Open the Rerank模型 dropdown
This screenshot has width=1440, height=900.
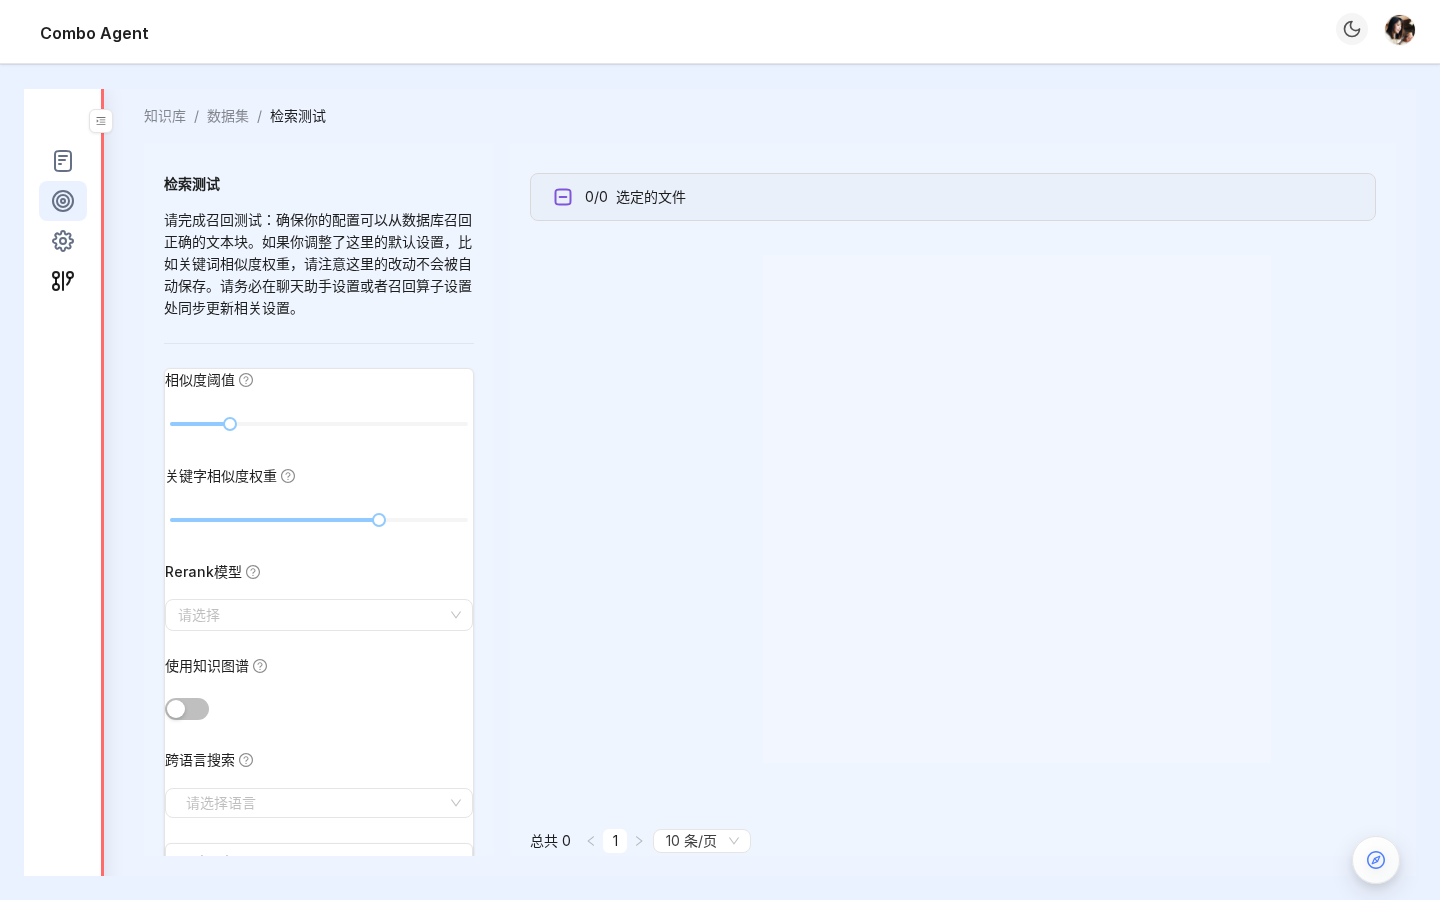click(319, 615)
